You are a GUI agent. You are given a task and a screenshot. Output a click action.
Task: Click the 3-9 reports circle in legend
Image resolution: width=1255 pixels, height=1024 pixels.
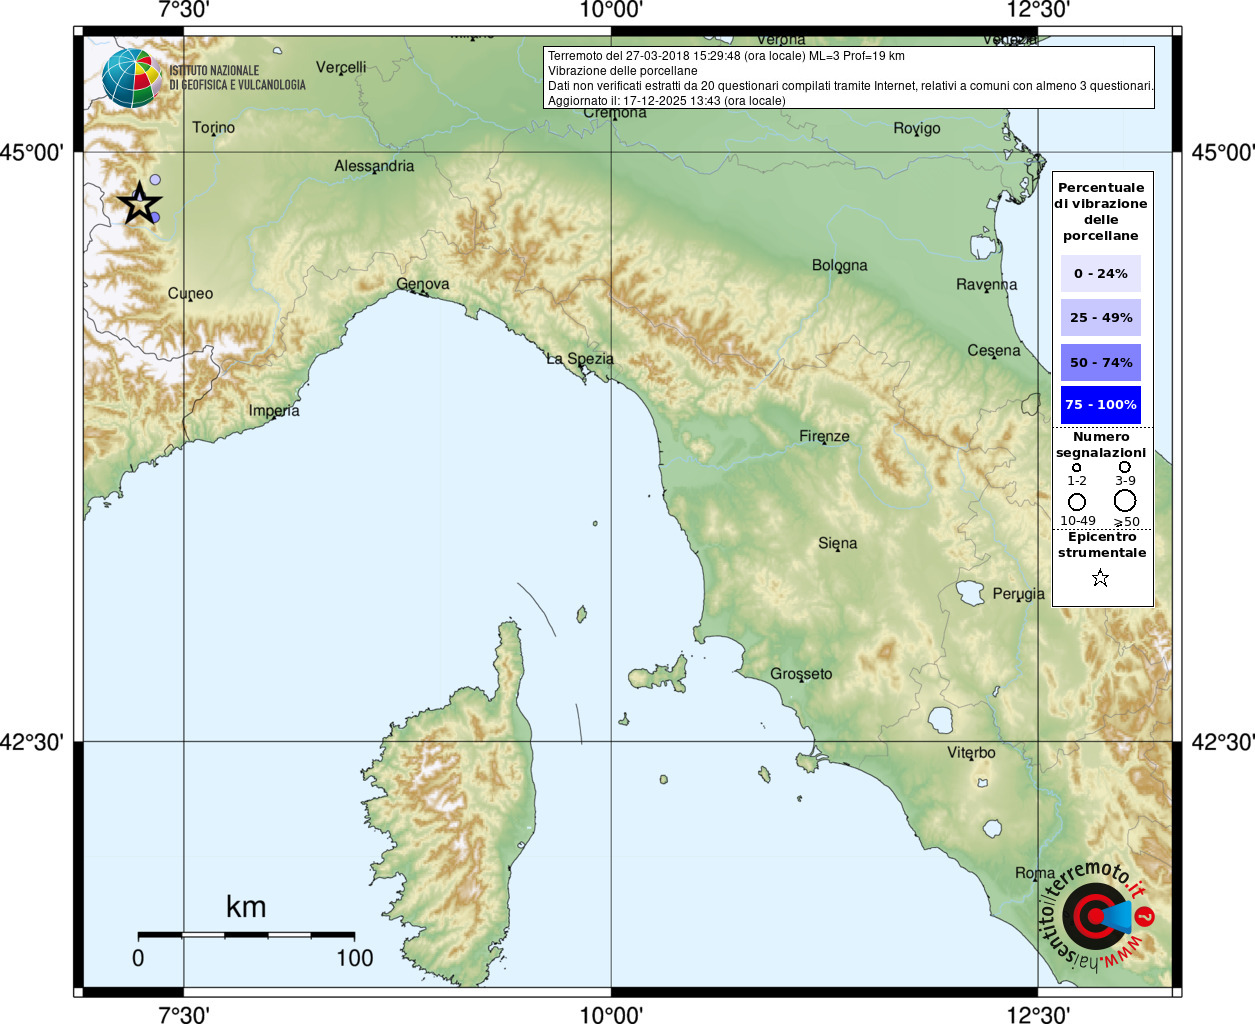click(x=1125, y=467)
